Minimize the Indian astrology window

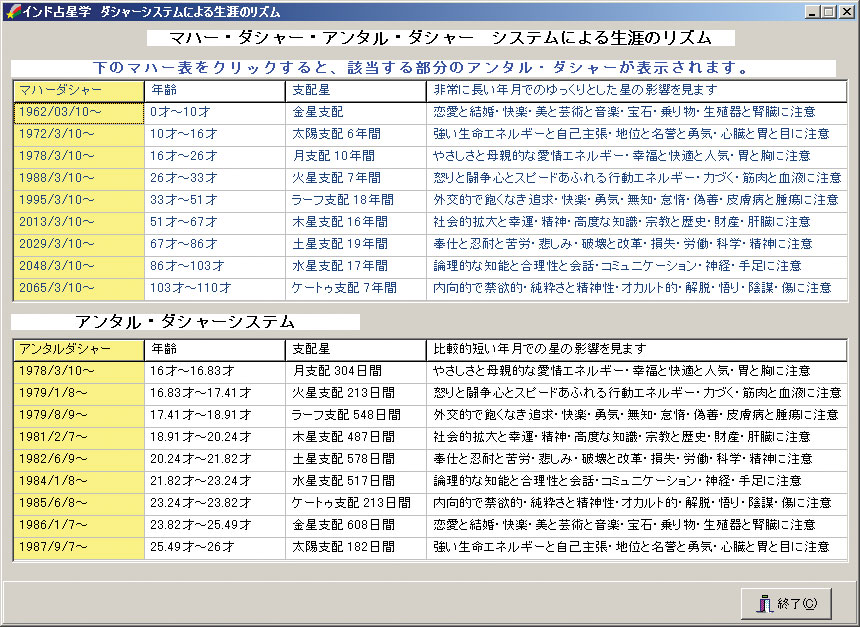point(814,12)
